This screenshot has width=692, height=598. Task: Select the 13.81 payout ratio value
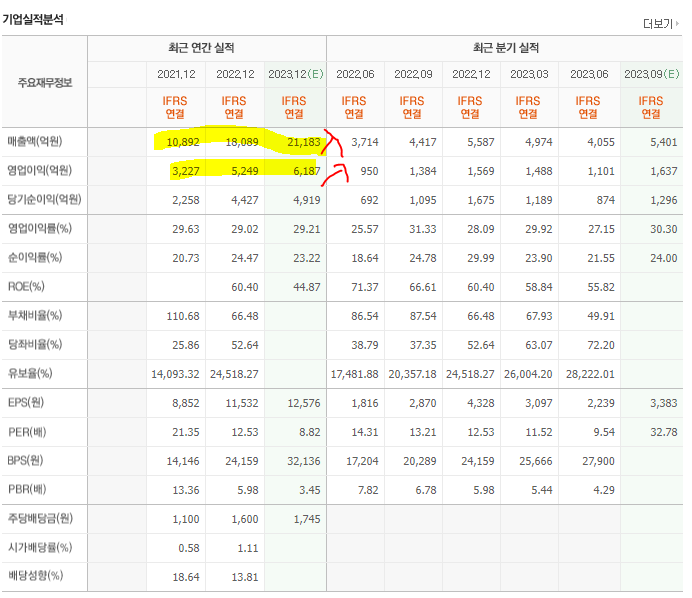pyautogui.click(x=245, y=577)
